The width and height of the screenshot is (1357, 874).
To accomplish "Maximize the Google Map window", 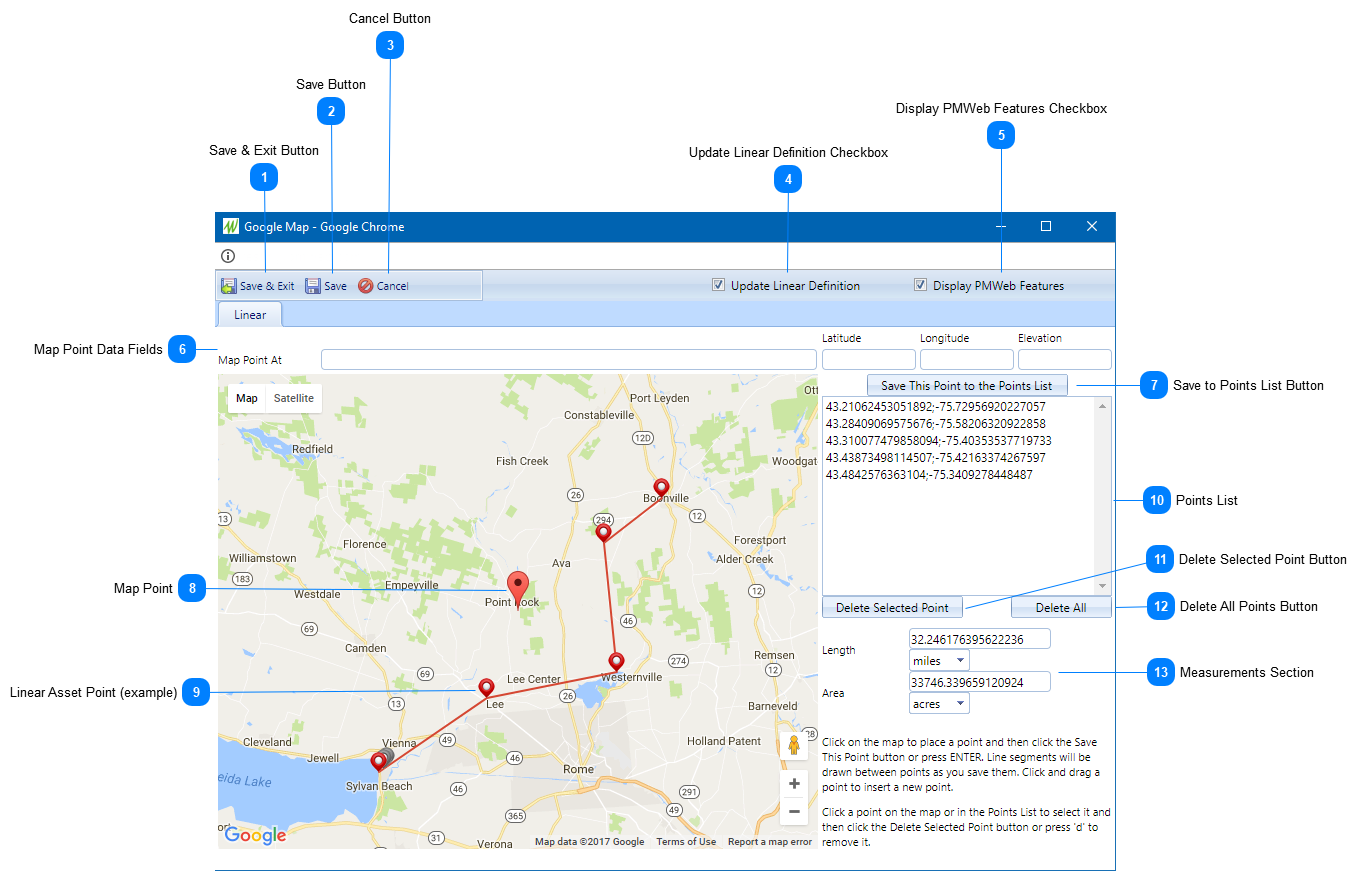I will (1046, 227).
